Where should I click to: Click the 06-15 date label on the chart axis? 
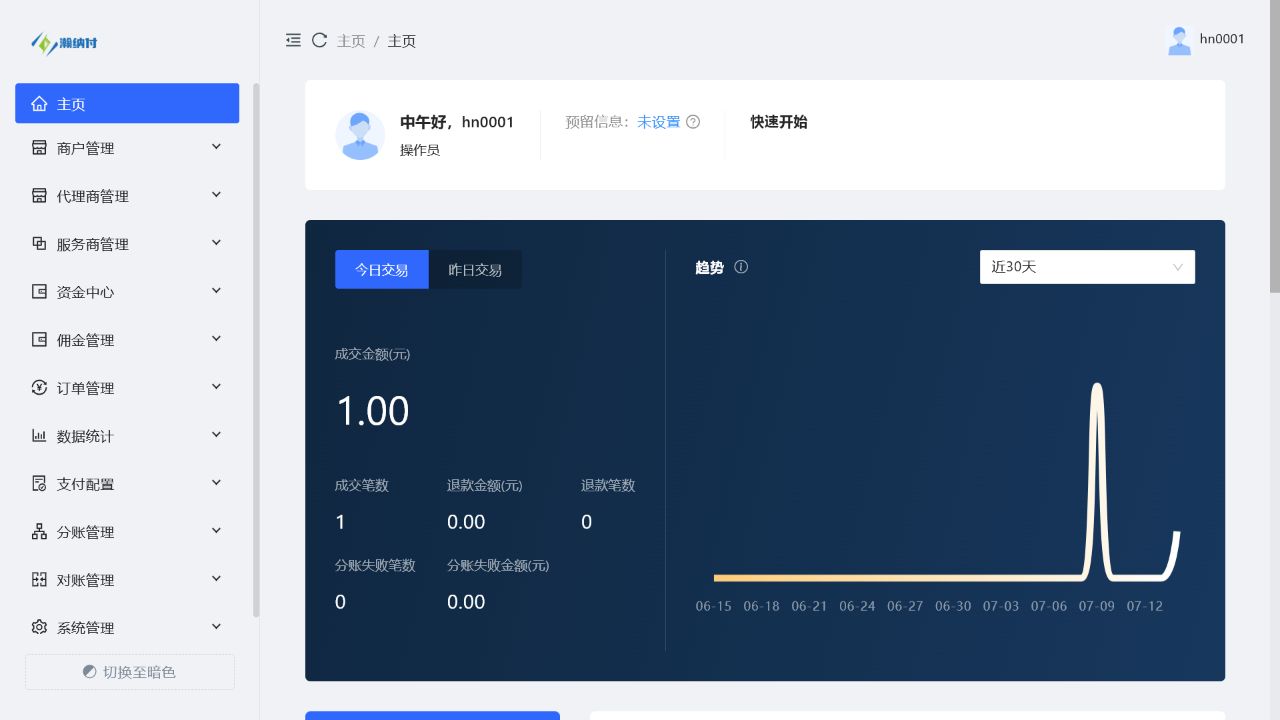tap(714, 606)
